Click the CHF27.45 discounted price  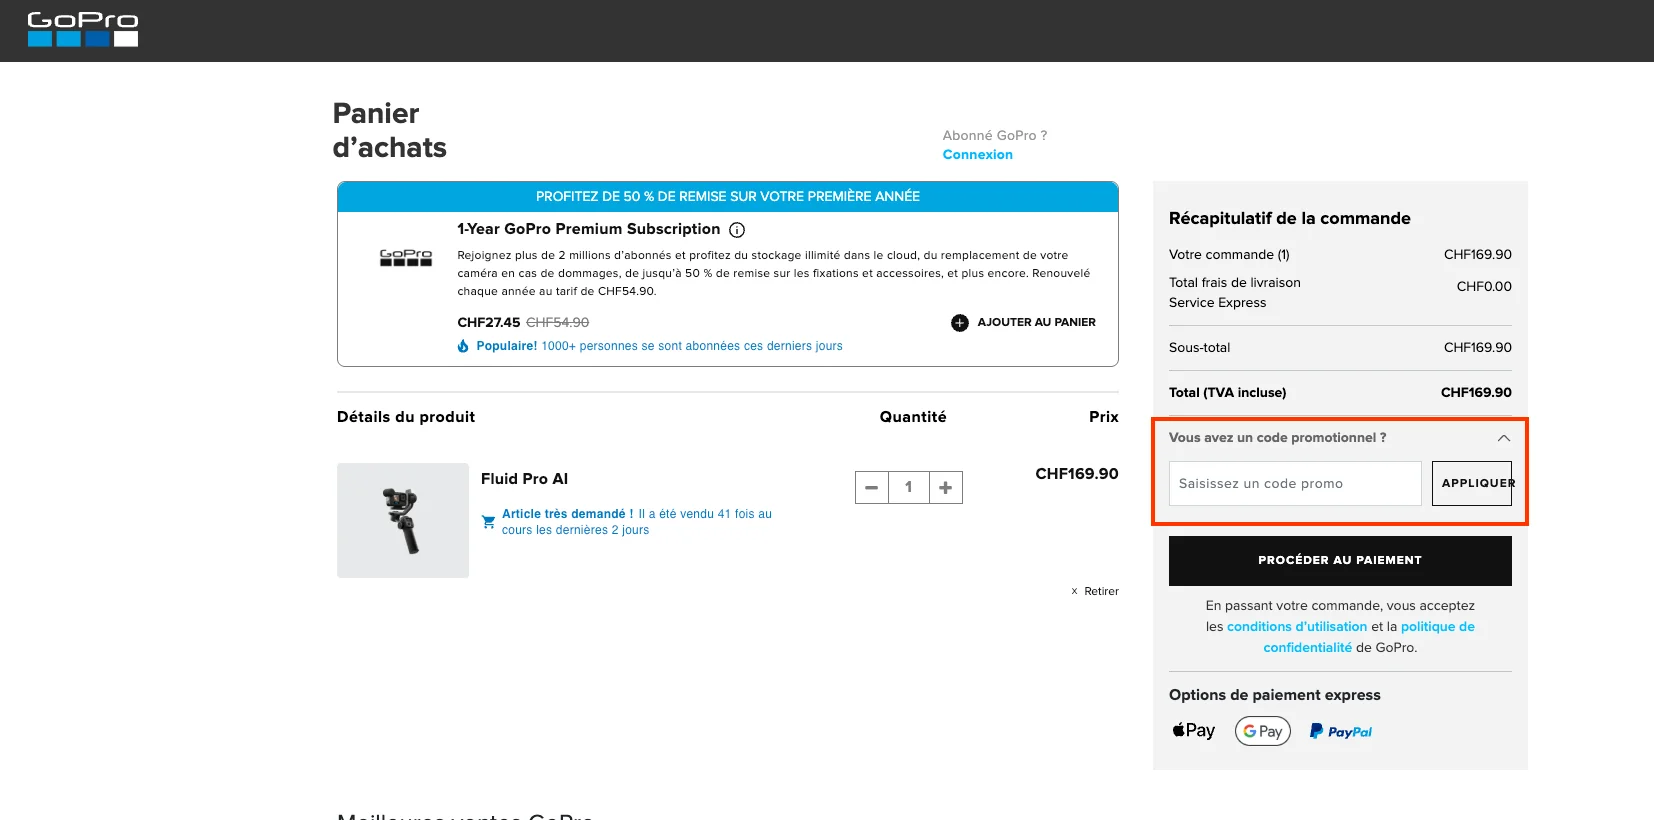489,323
